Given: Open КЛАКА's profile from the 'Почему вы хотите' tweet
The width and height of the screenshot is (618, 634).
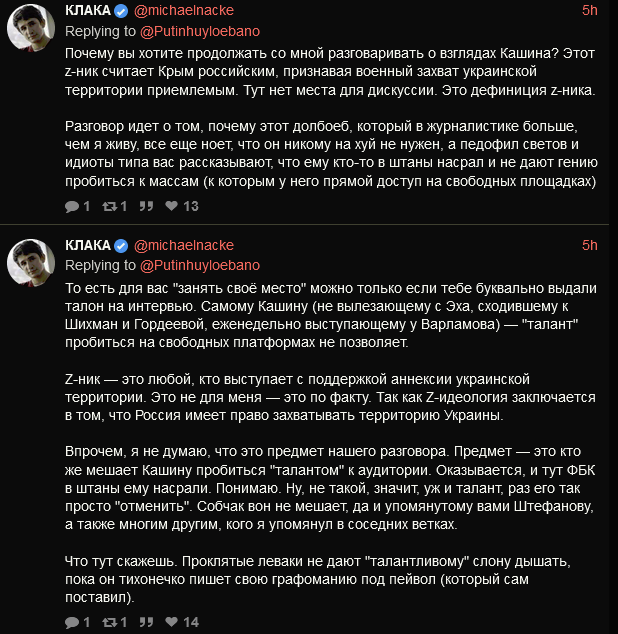Looking at the screenshot, I should pos(87,11).
